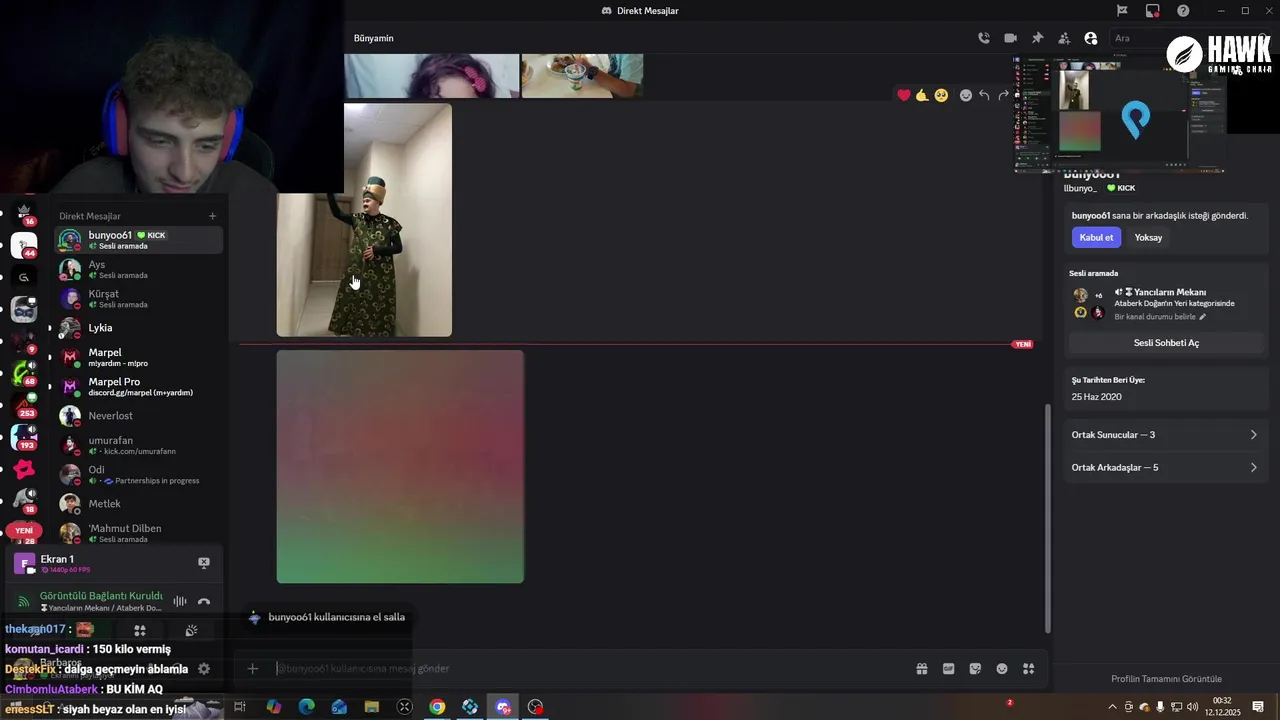This screenshot has width=1280, height=720.
Task: Start a video call in the DM header
Action: (x=1010, y=38)
